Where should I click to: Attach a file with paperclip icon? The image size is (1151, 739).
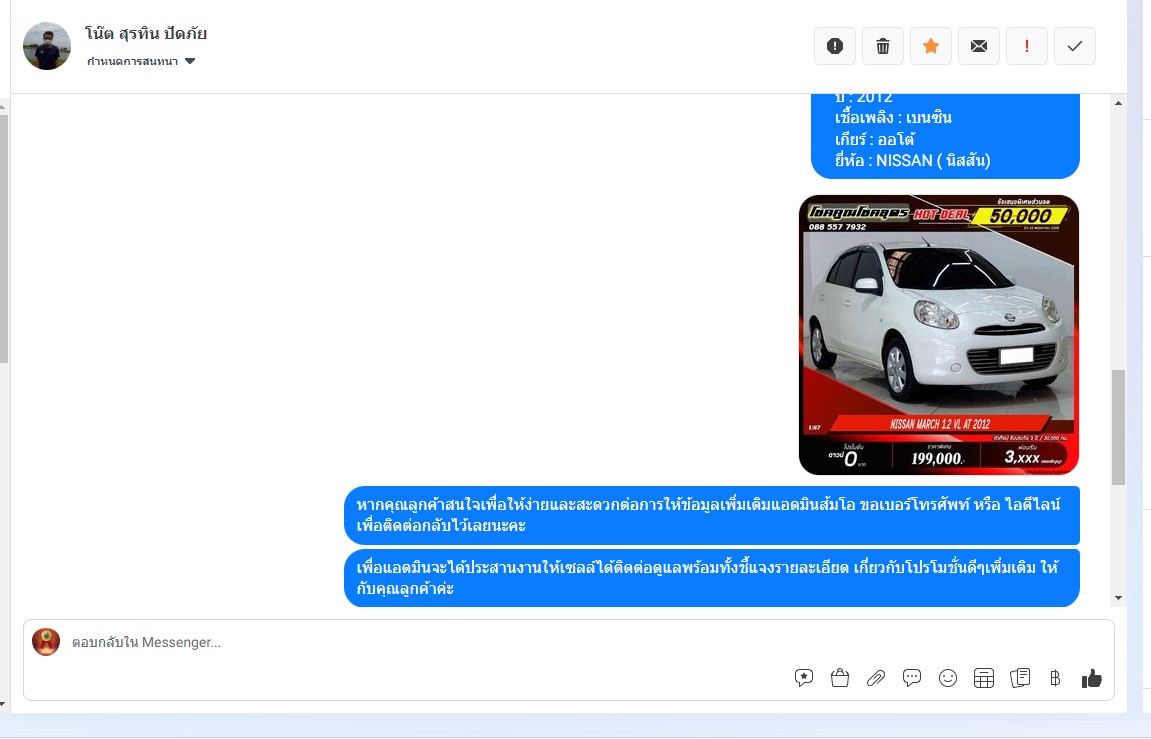pyautogui.click(x=876, y=678)
